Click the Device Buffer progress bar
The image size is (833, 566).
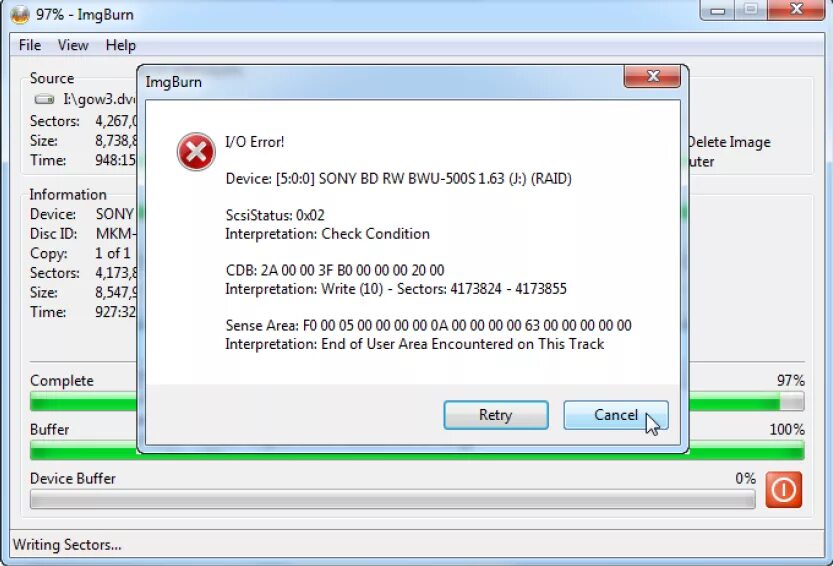point(393,499)
